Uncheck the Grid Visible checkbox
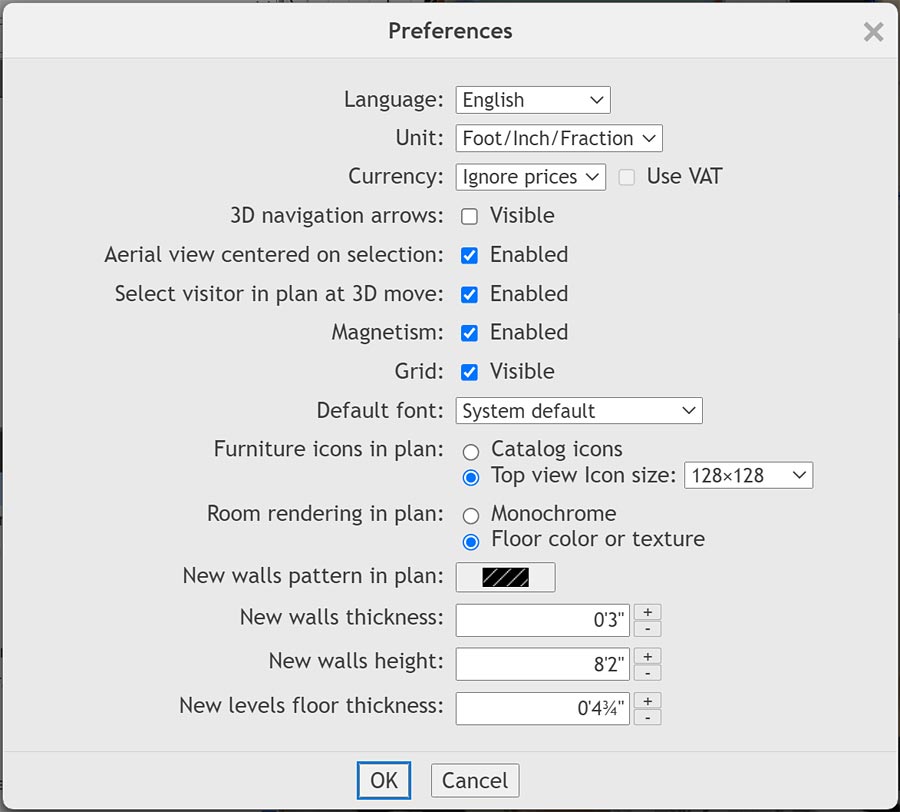Image resolution: width=900 pixels, height=812 pixels. (x=469, y=372)
